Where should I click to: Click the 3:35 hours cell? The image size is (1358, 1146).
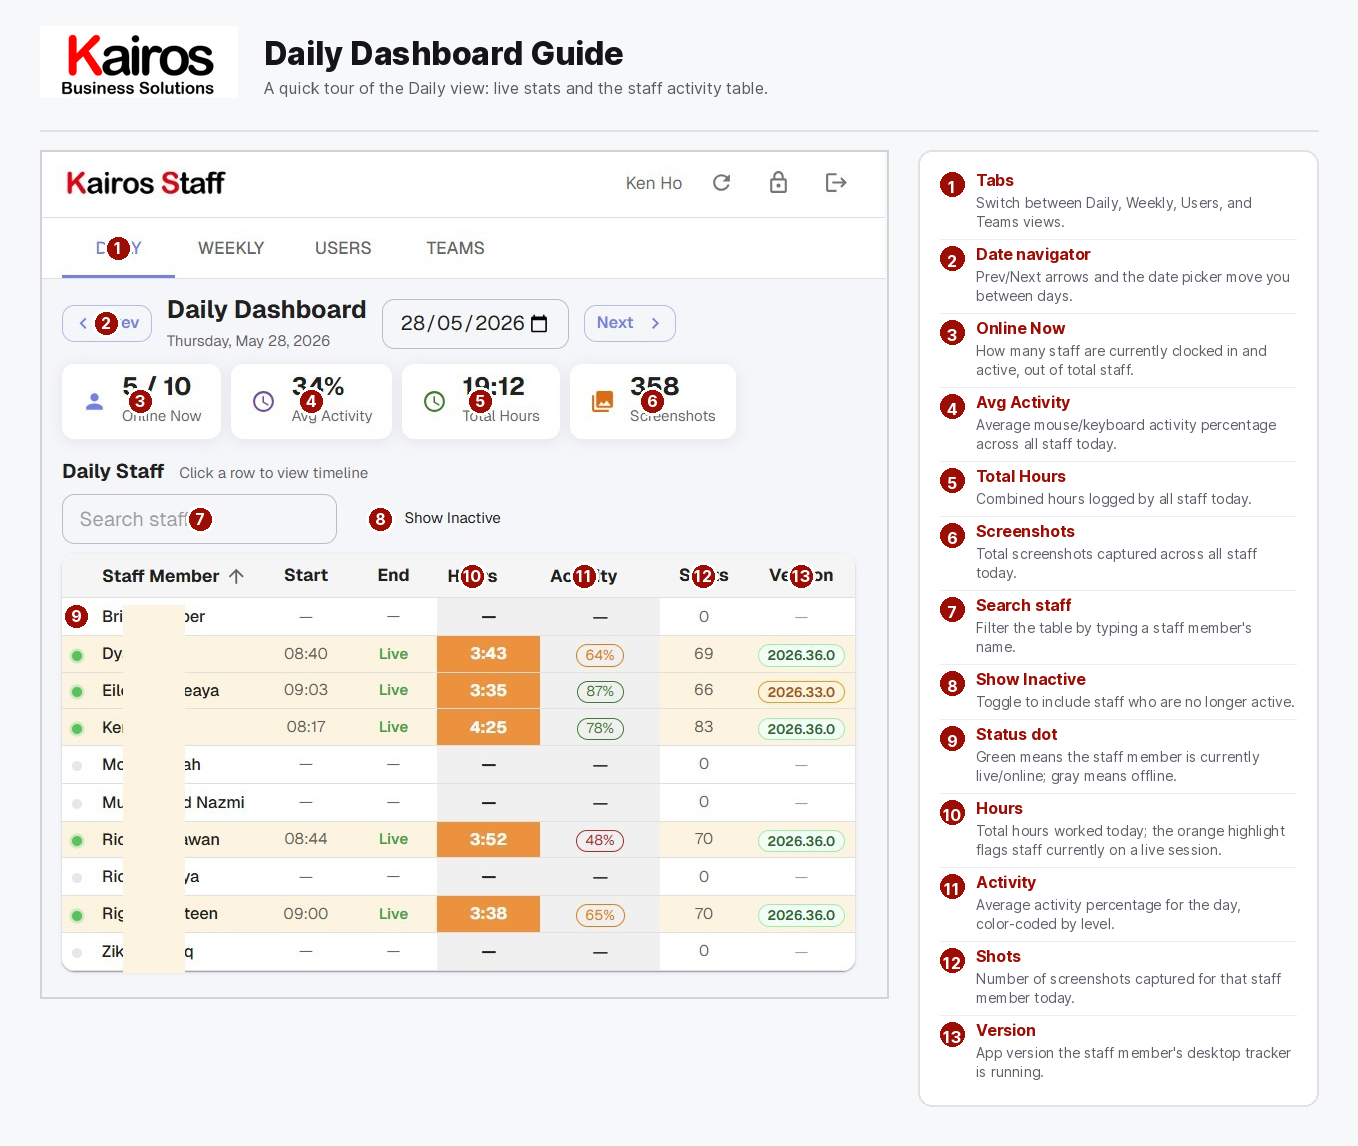click(488, 691)
